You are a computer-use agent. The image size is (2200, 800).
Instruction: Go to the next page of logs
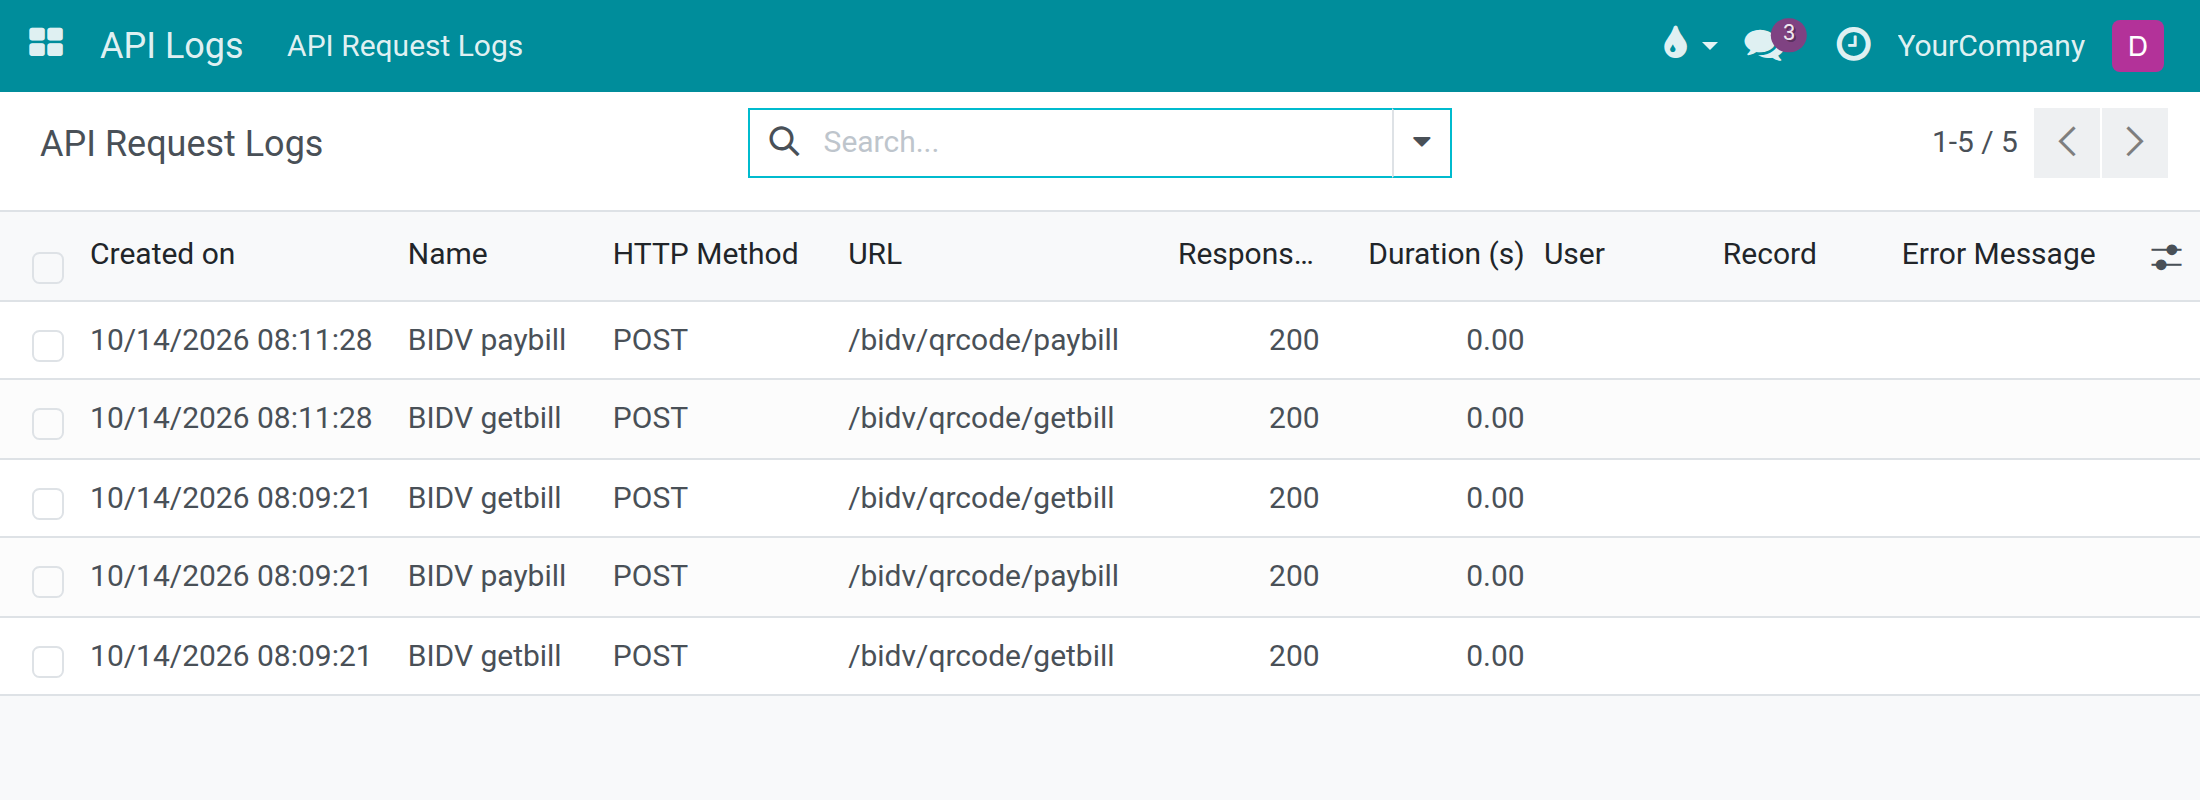[x=2134, y=143]
